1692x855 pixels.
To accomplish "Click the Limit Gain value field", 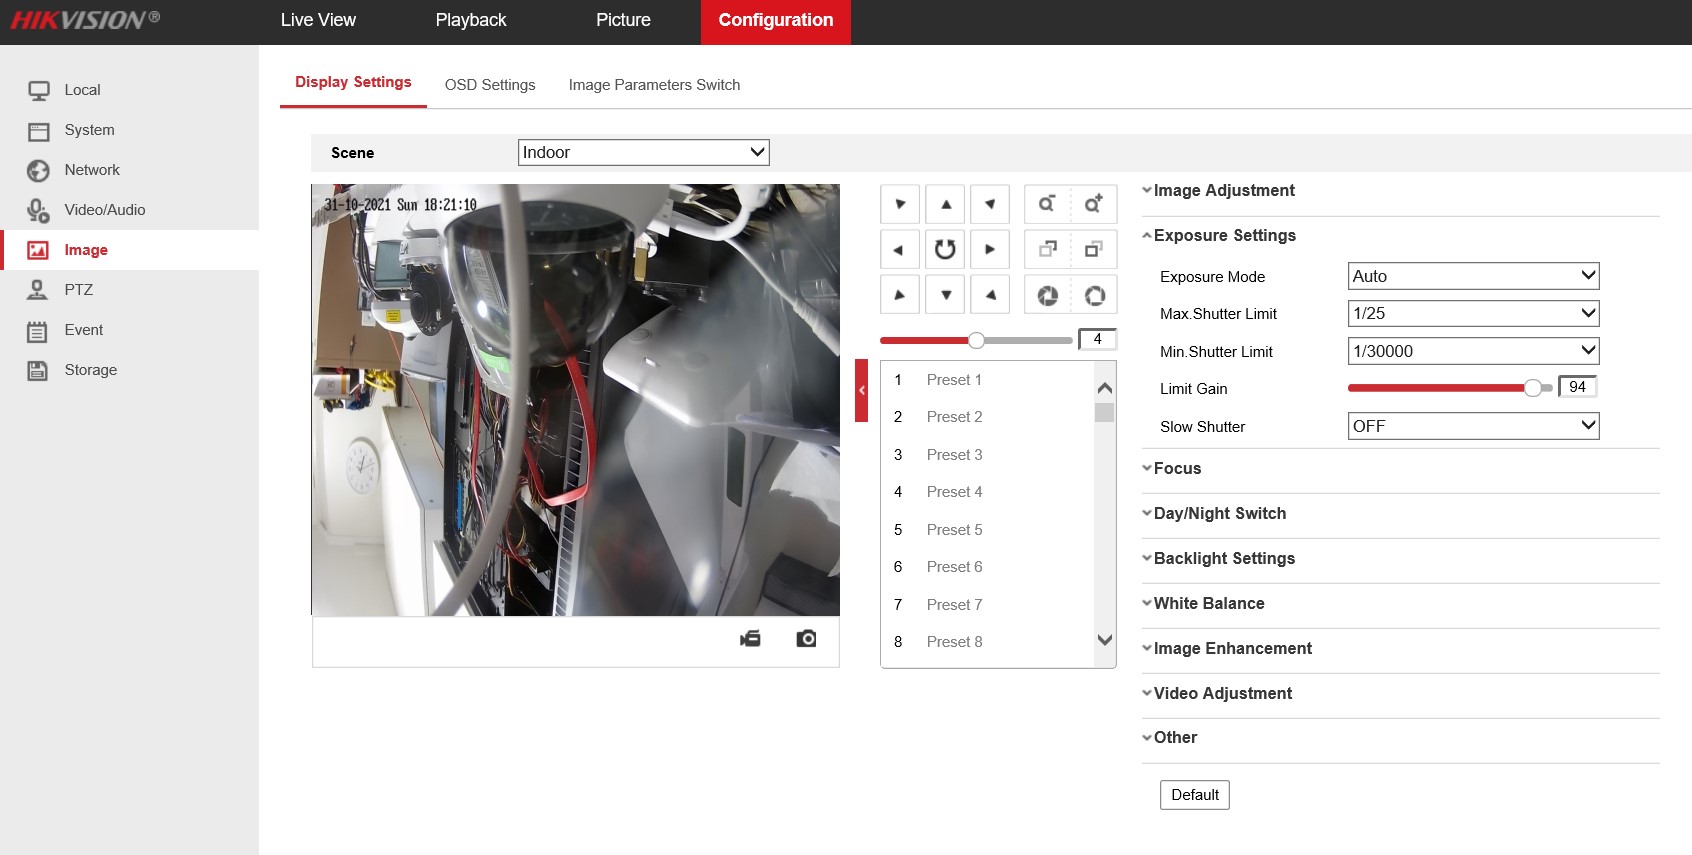I will (1578, 387).
